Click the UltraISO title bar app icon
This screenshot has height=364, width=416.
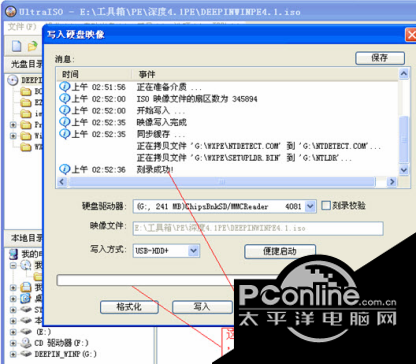[11, 12]
